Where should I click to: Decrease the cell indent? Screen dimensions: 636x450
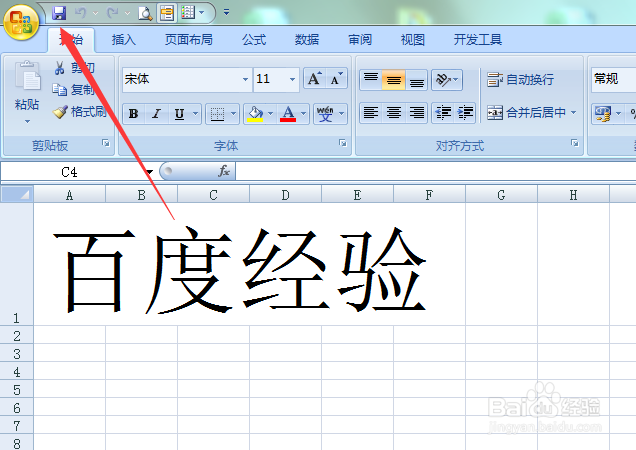pos(443,112)
